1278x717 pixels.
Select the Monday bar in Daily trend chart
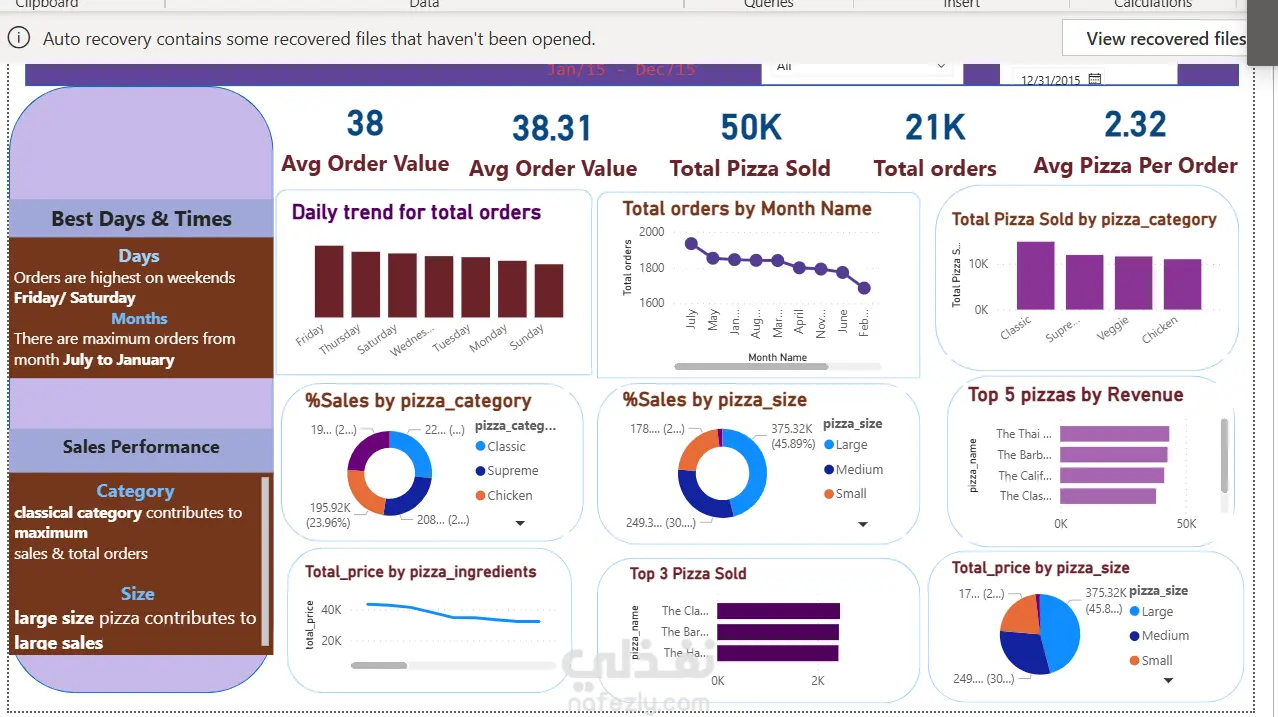[512, 290]
